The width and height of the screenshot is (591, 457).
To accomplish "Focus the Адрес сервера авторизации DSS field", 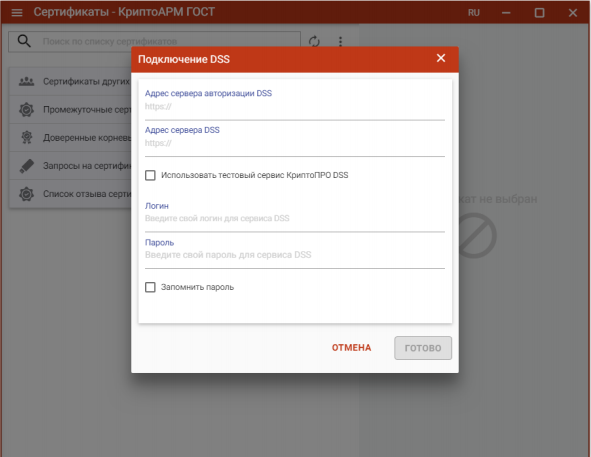I will coord(295,107).
